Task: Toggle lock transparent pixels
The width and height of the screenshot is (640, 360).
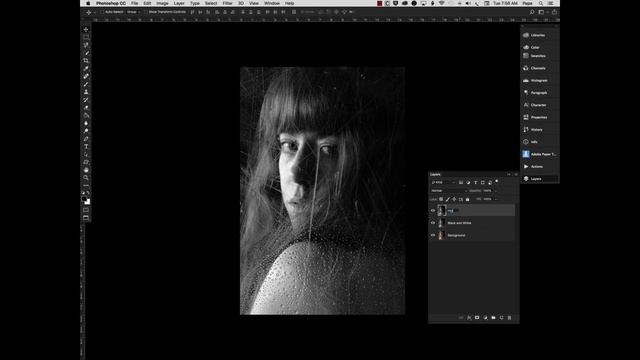Action: pyautogui.click(x=441, y=199)
